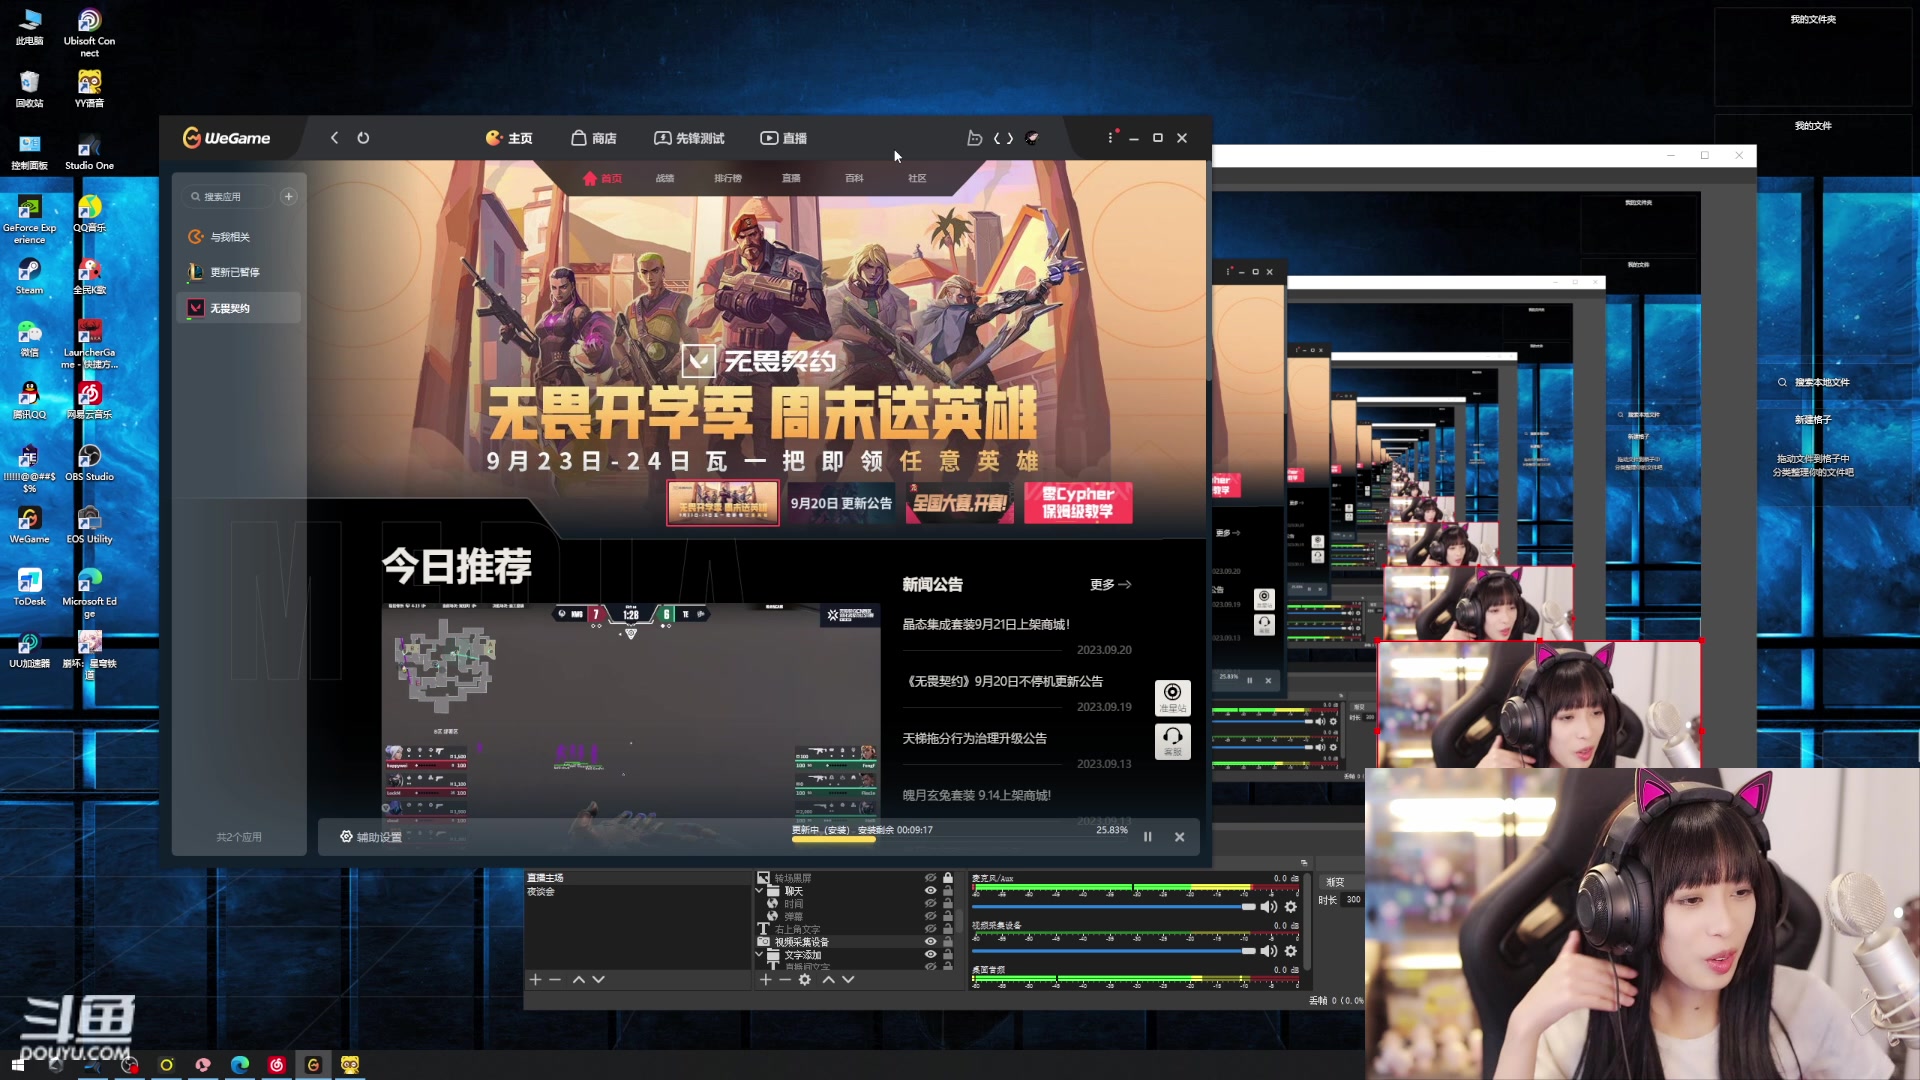
Task: Open the WeGame three-dot menu icon
Action: tap(1110, 138)
